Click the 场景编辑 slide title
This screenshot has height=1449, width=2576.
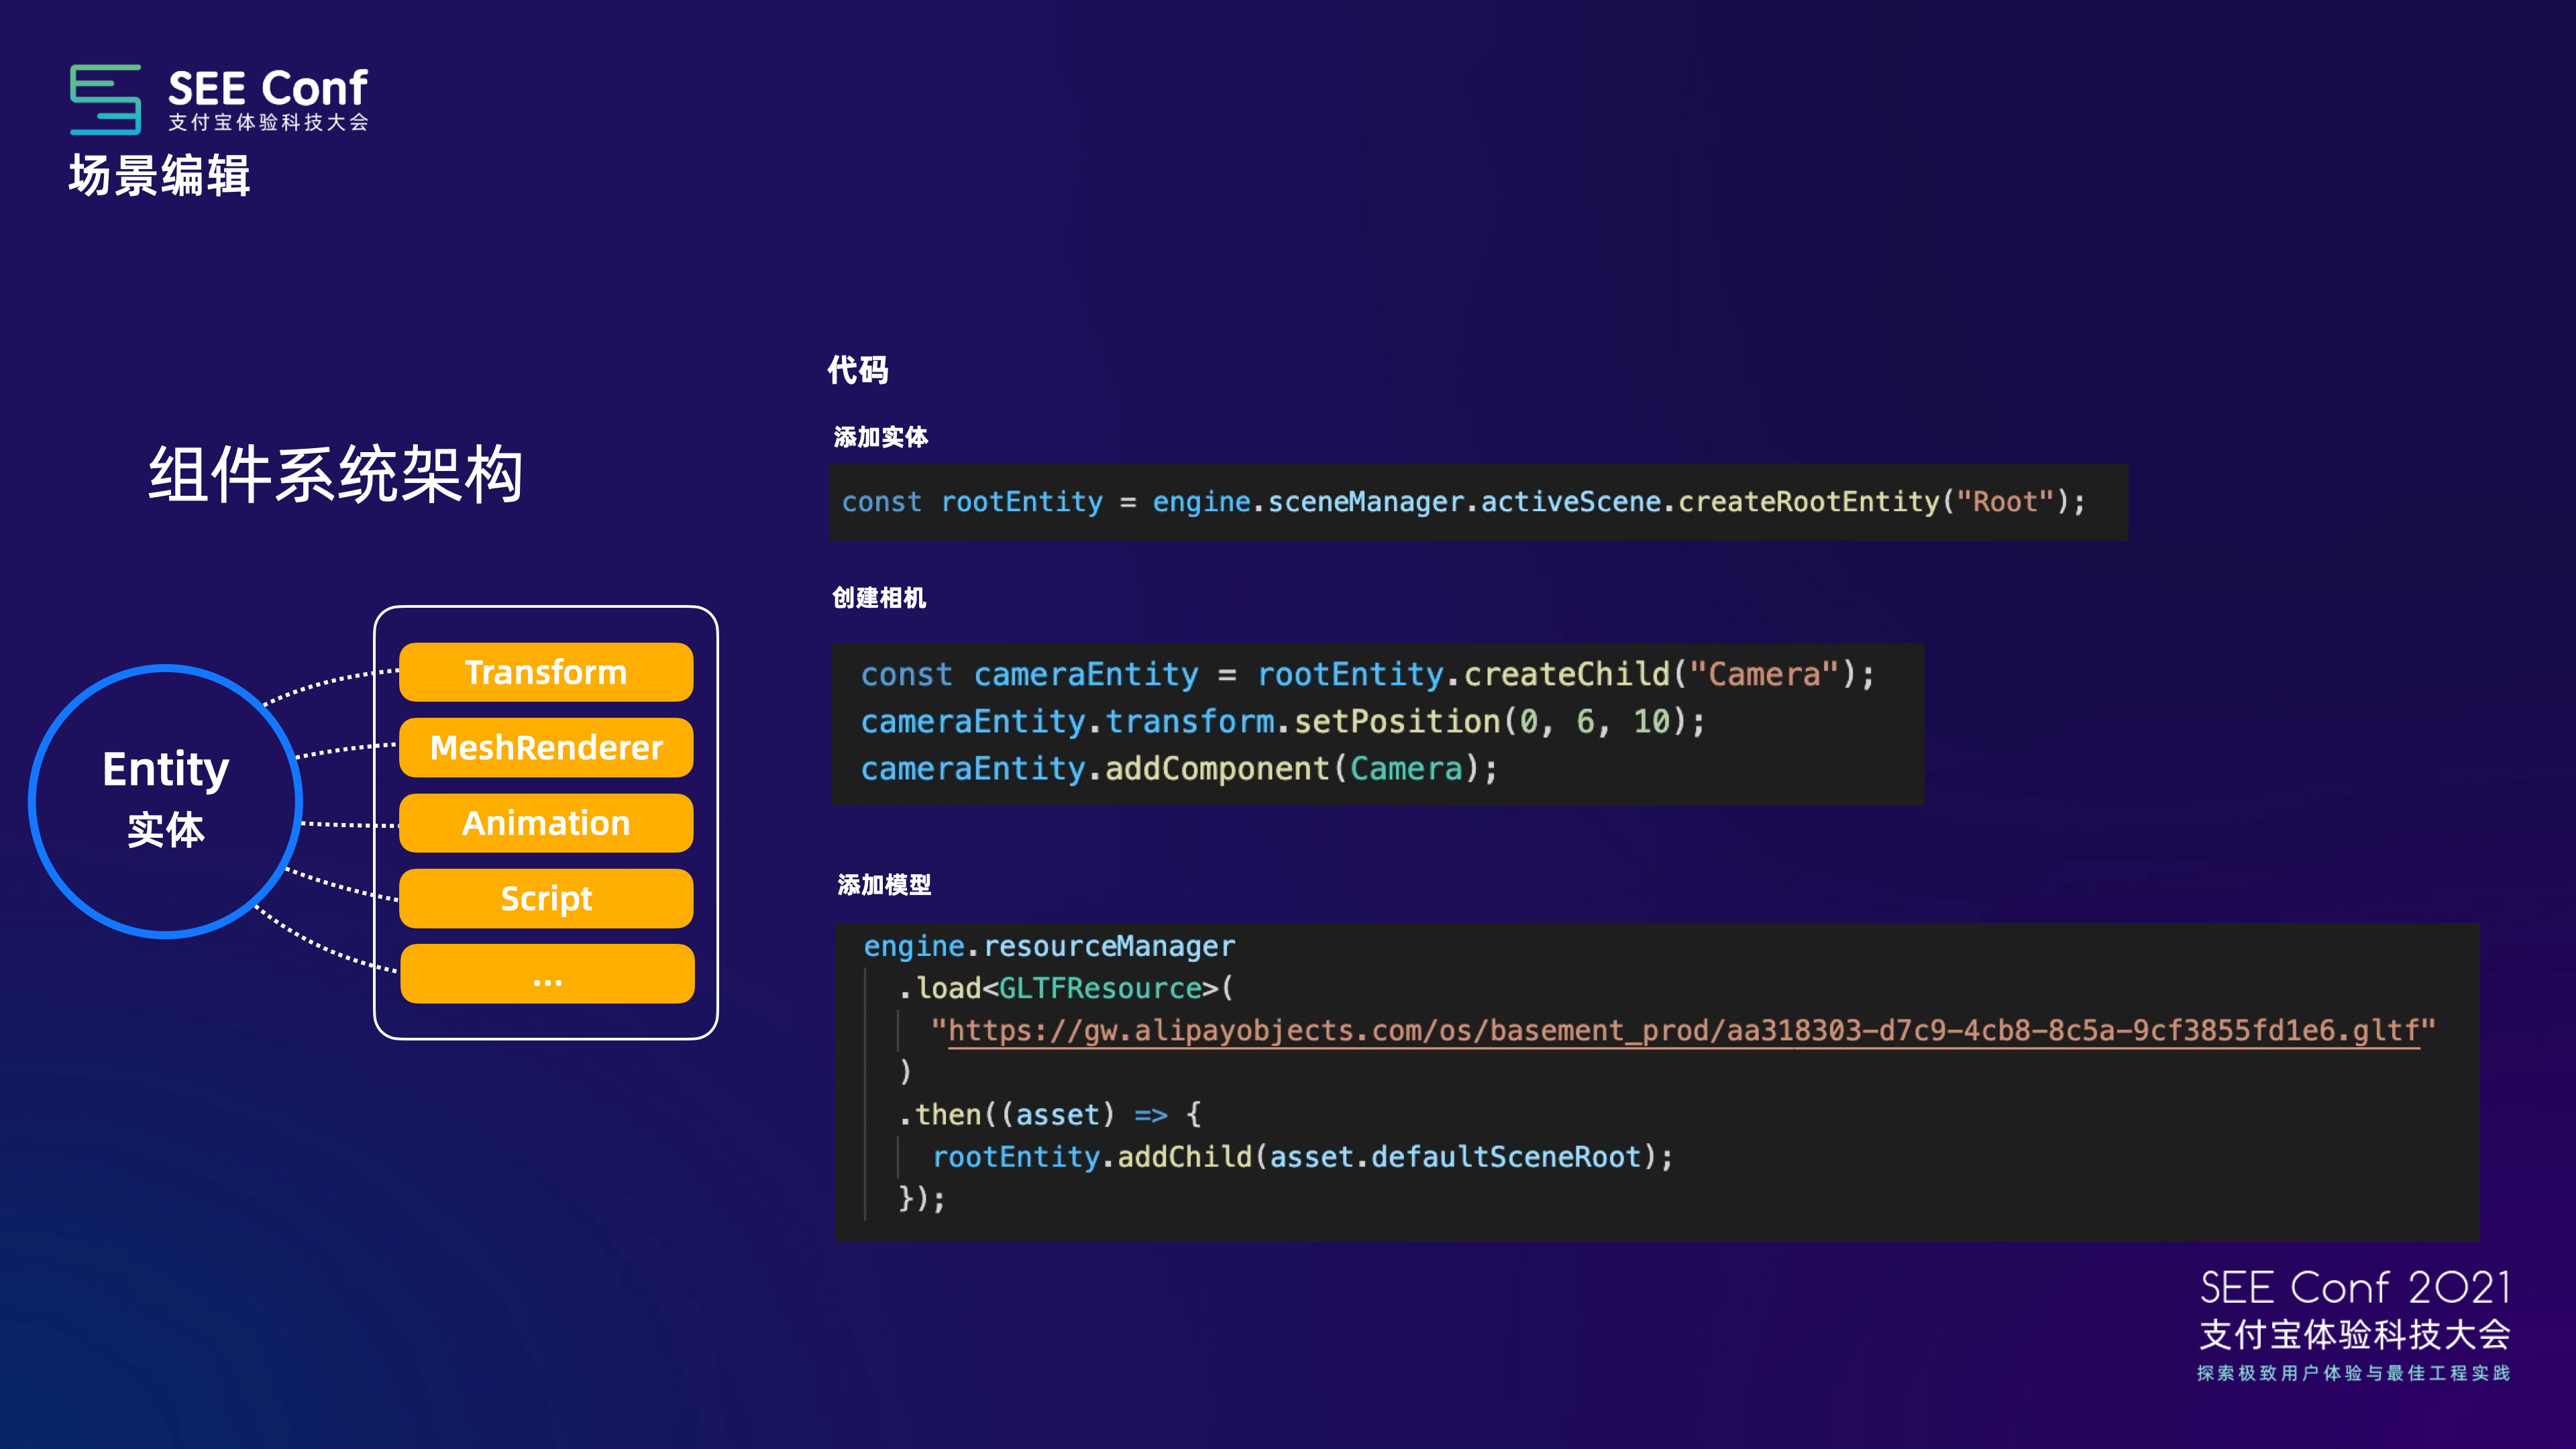(159, 176)
